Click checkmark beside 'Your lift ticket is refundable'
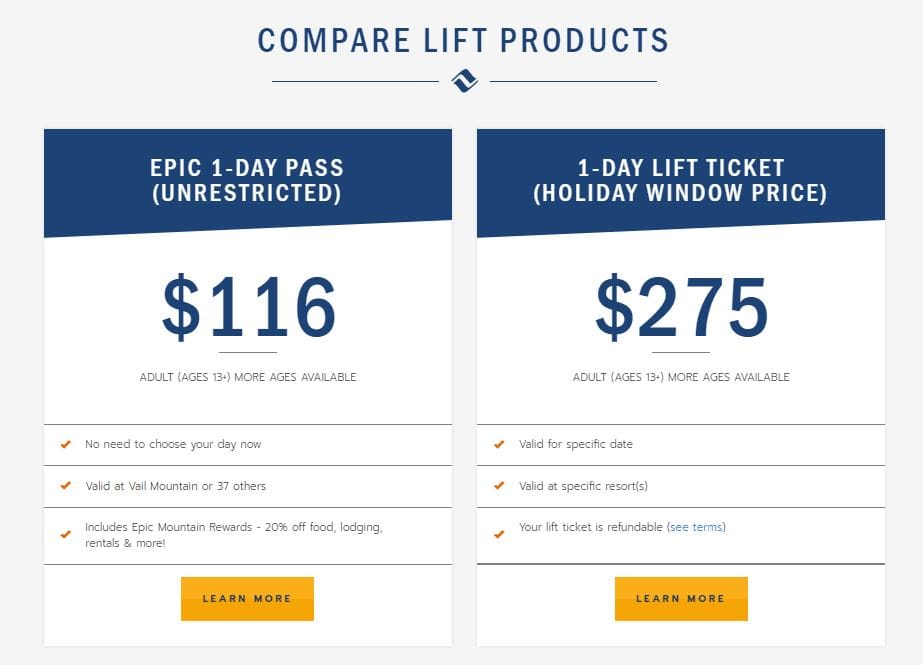Viewport: 923px width, 665px height. pyautogui.click(x=499, y=534)
